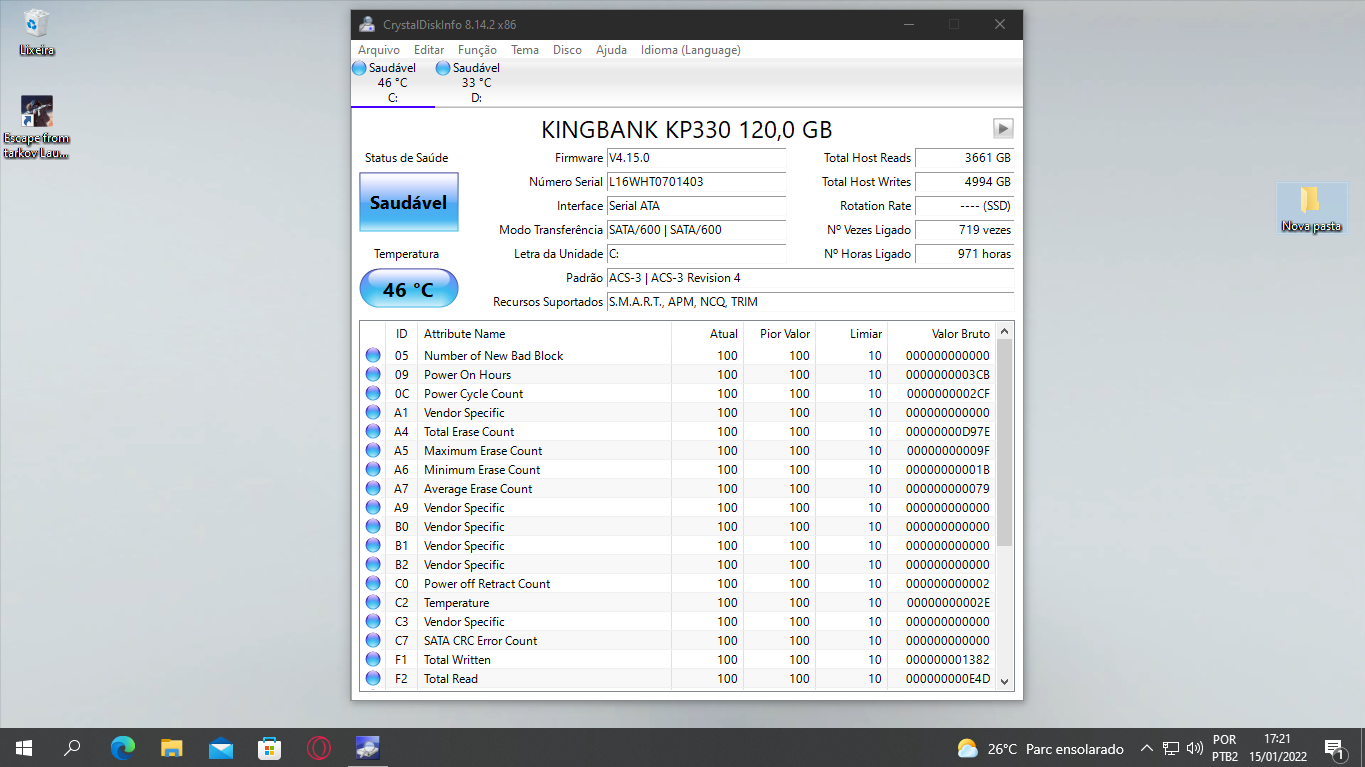Open the Idioma (Language) menu
This screenshot has height=767, width=1365.
[x=691, y=50]
